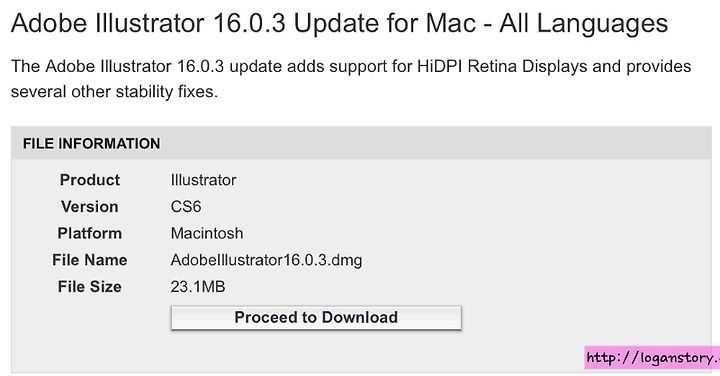Screen dimensions: 720x376
Task: Click the 'several other stability fixes' description line
Action: coord(114,92)
